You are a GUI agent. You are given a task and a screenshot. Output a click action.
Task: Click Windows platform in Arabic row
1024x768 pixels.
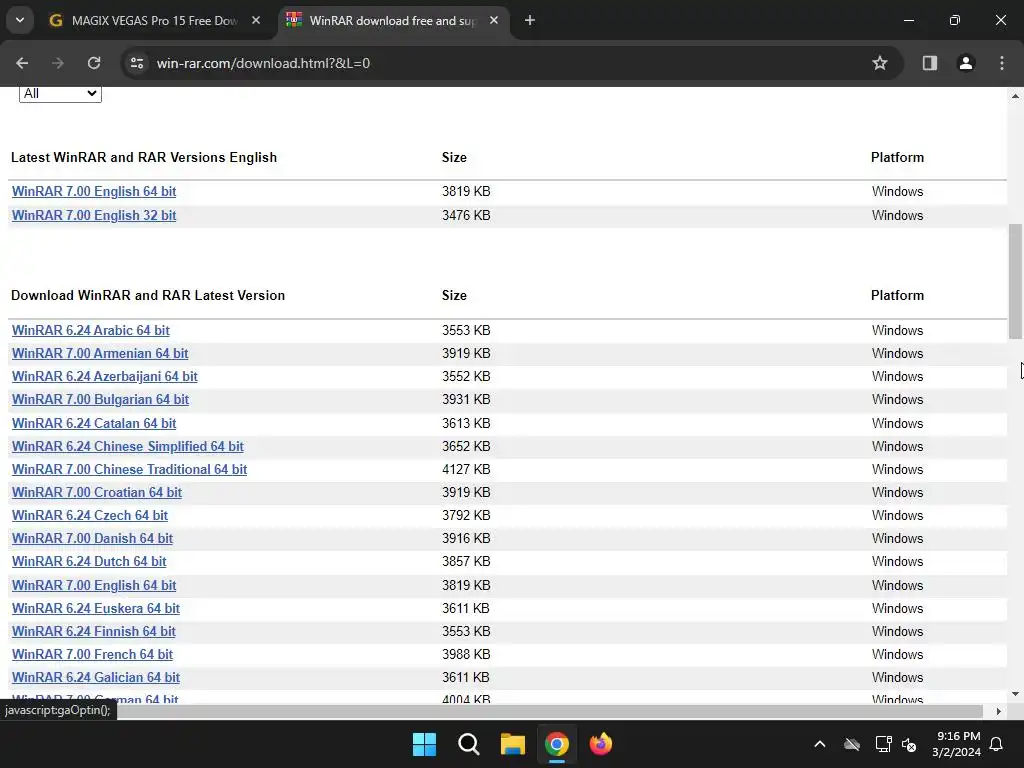pos(897,330)
